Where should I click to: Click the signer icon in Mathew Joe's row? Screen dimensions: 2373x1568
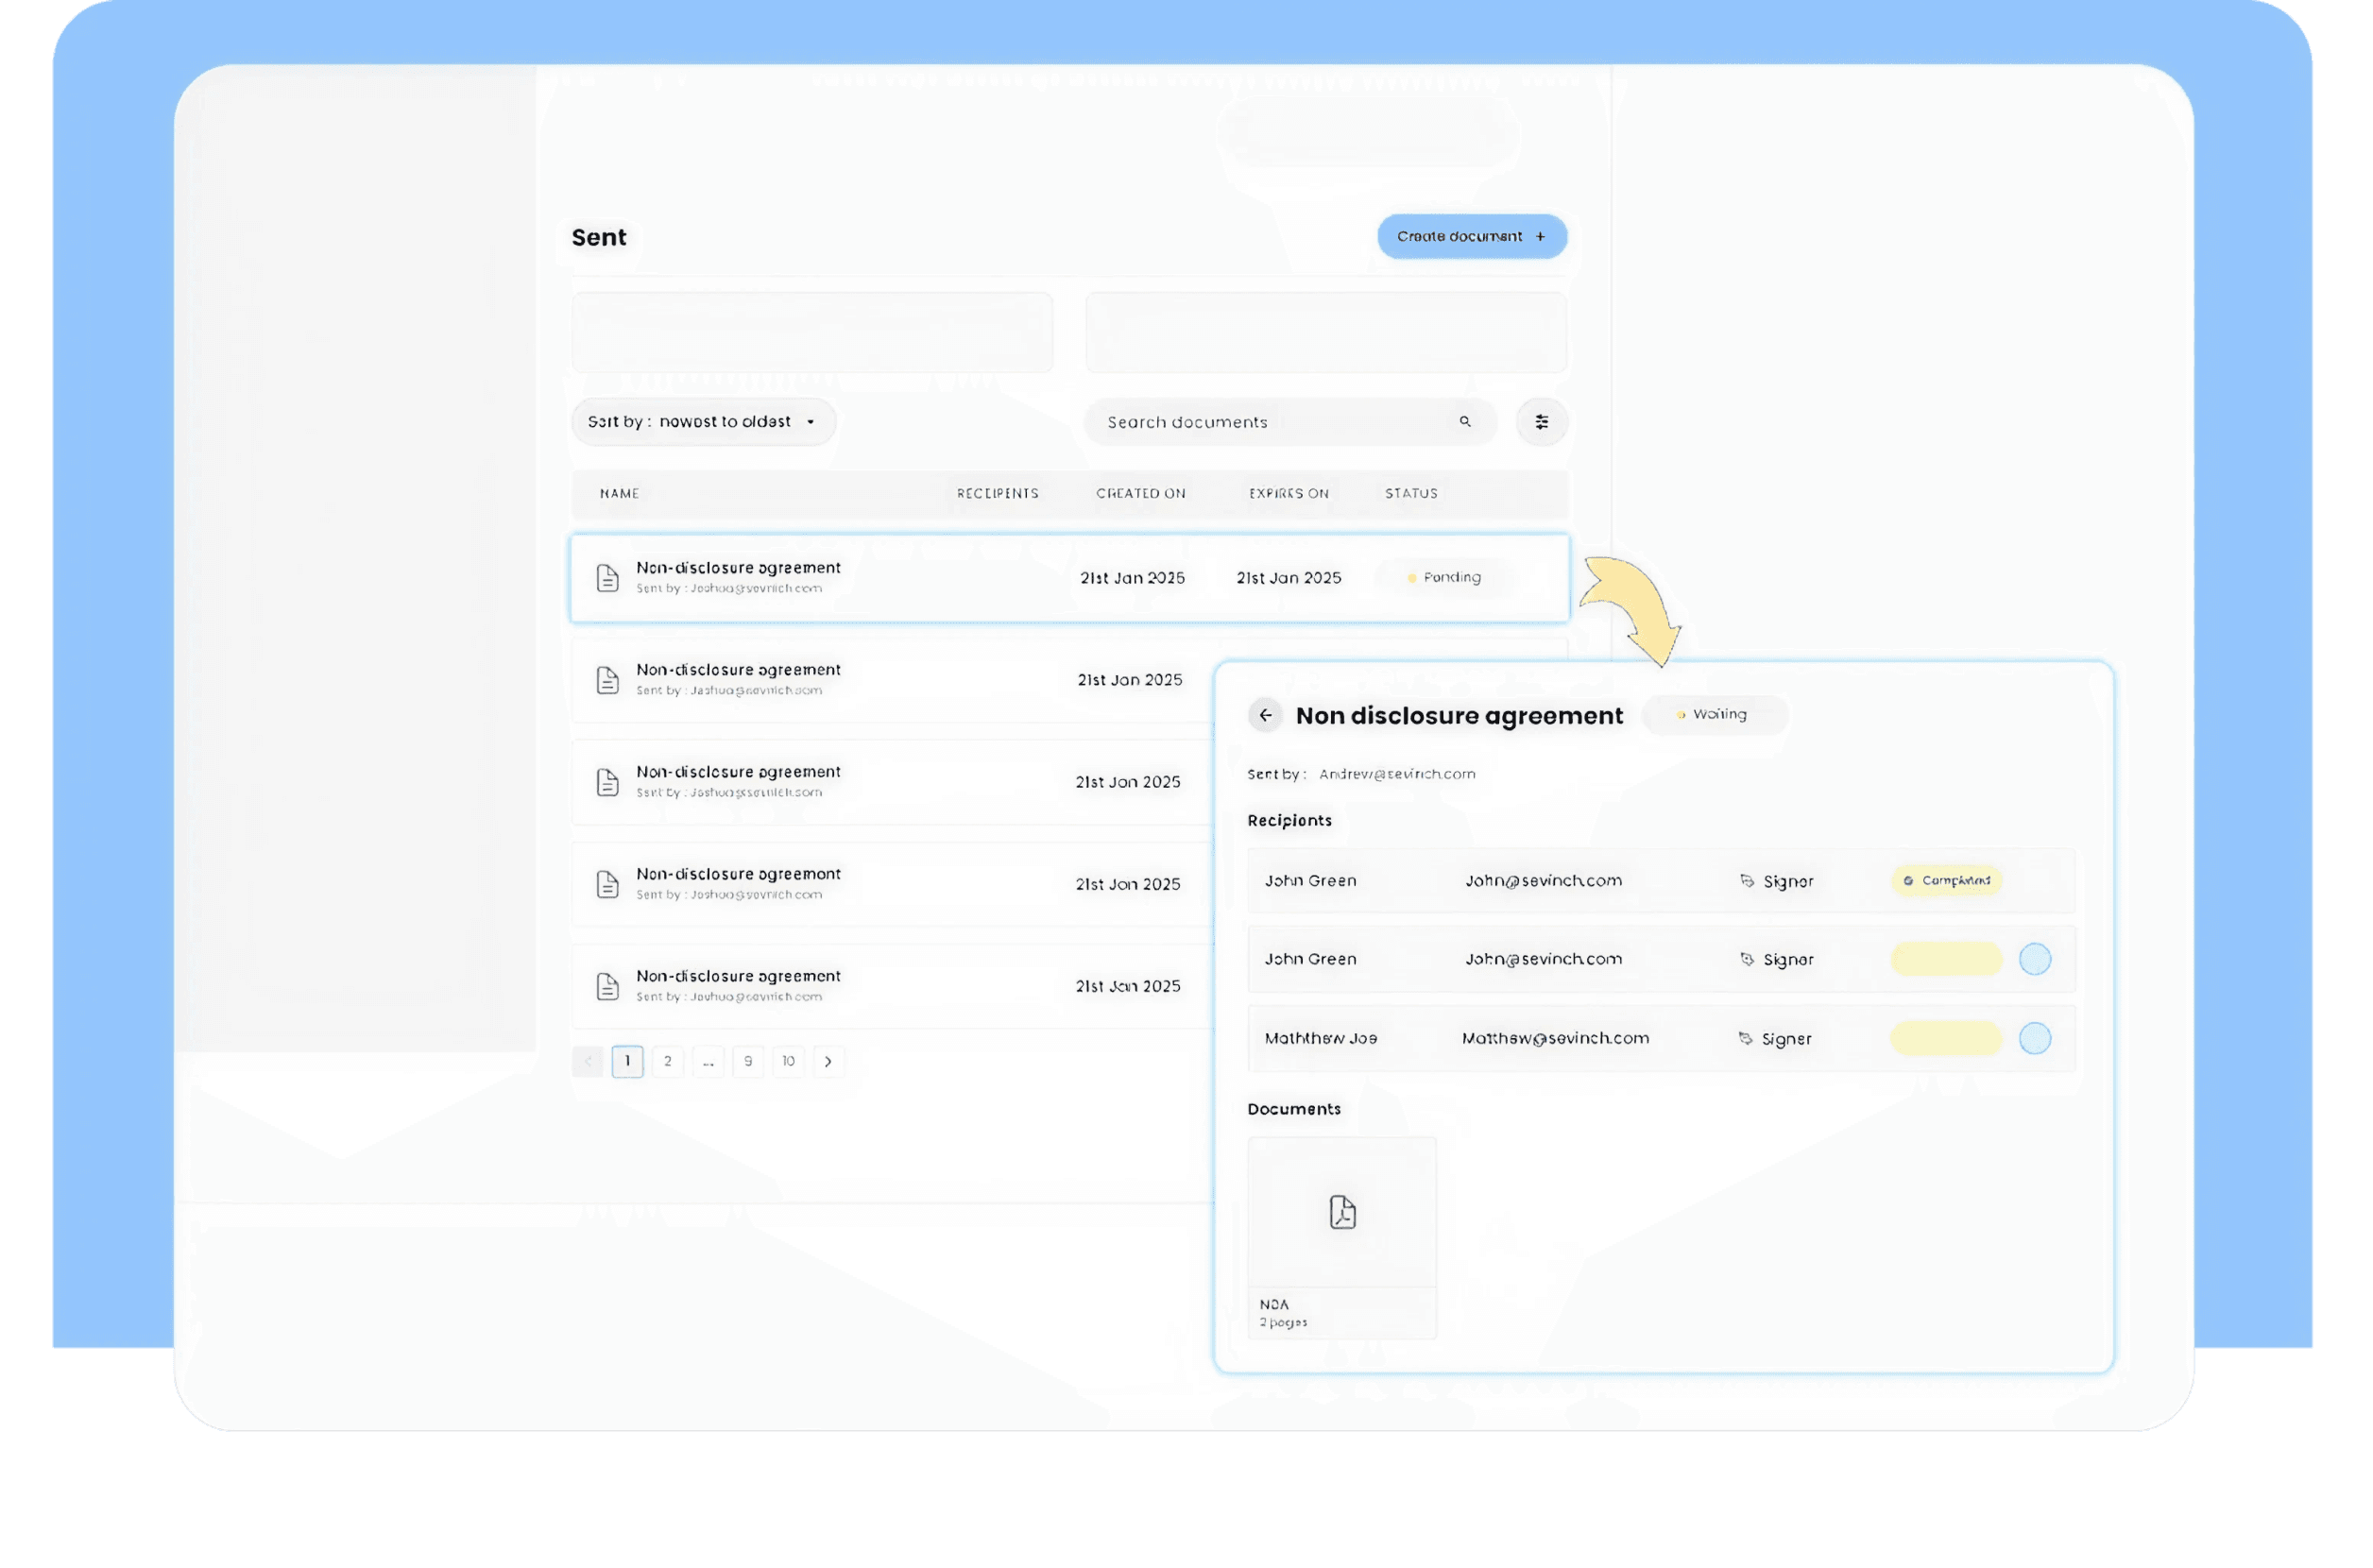pos(1745,1039)
